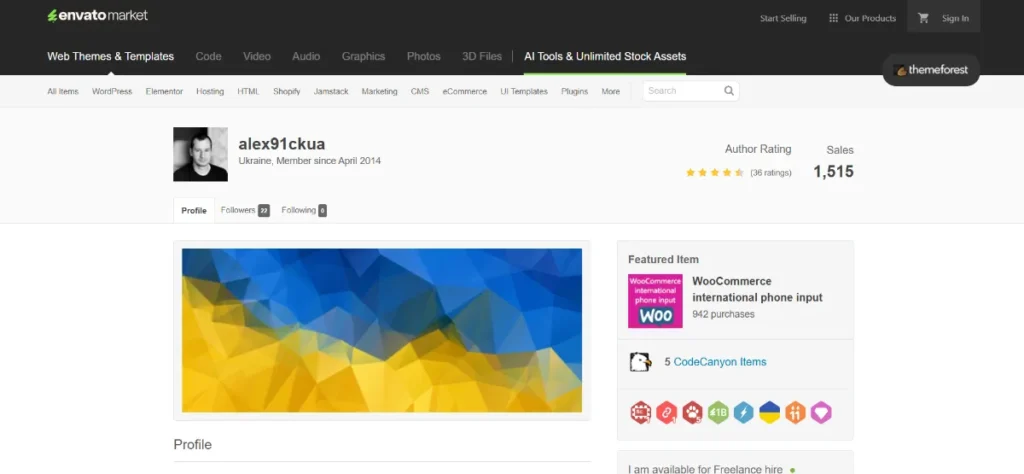Click the search magnifier icon
Screen dimensions: 1024x474
click(x=729, y=91)
